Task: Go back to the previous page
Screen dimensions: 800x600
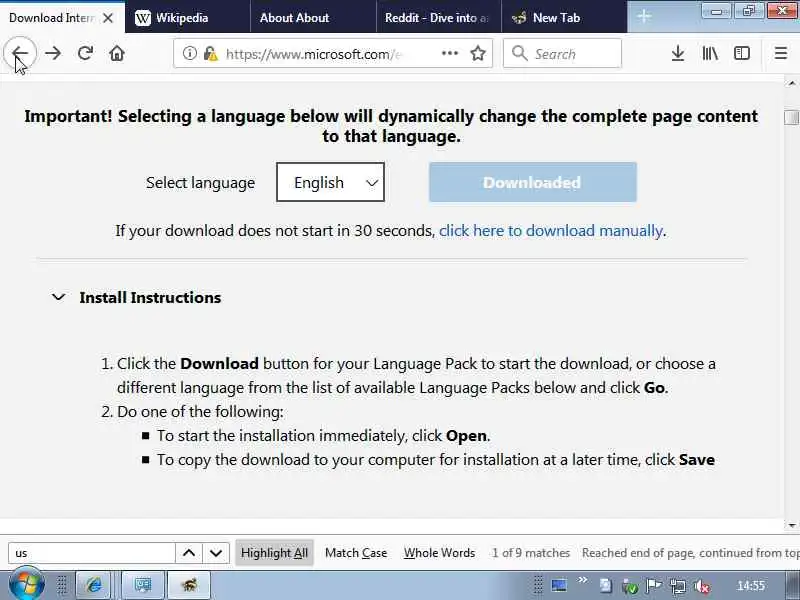Action: (x=20, y=53)
